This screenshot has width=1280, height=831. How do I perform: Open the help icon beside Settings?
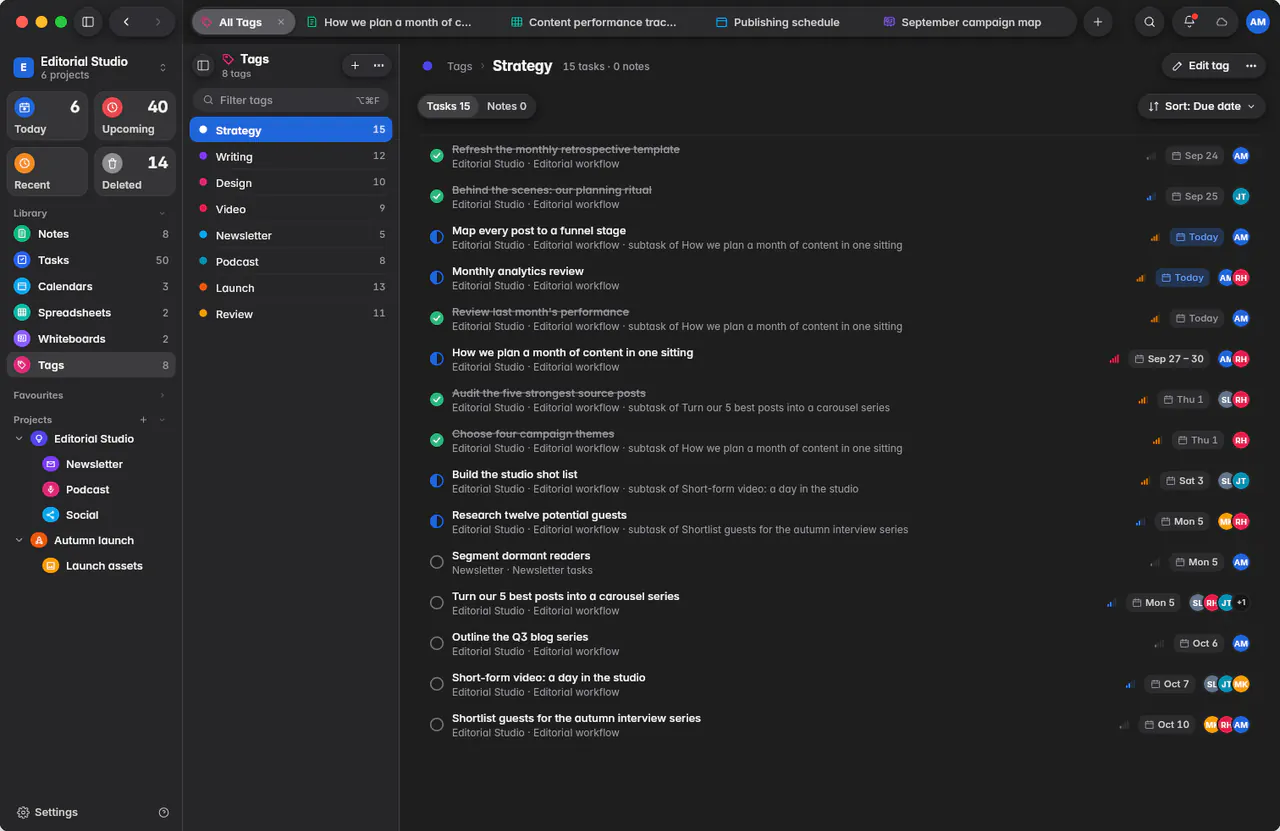pos(164,812)
